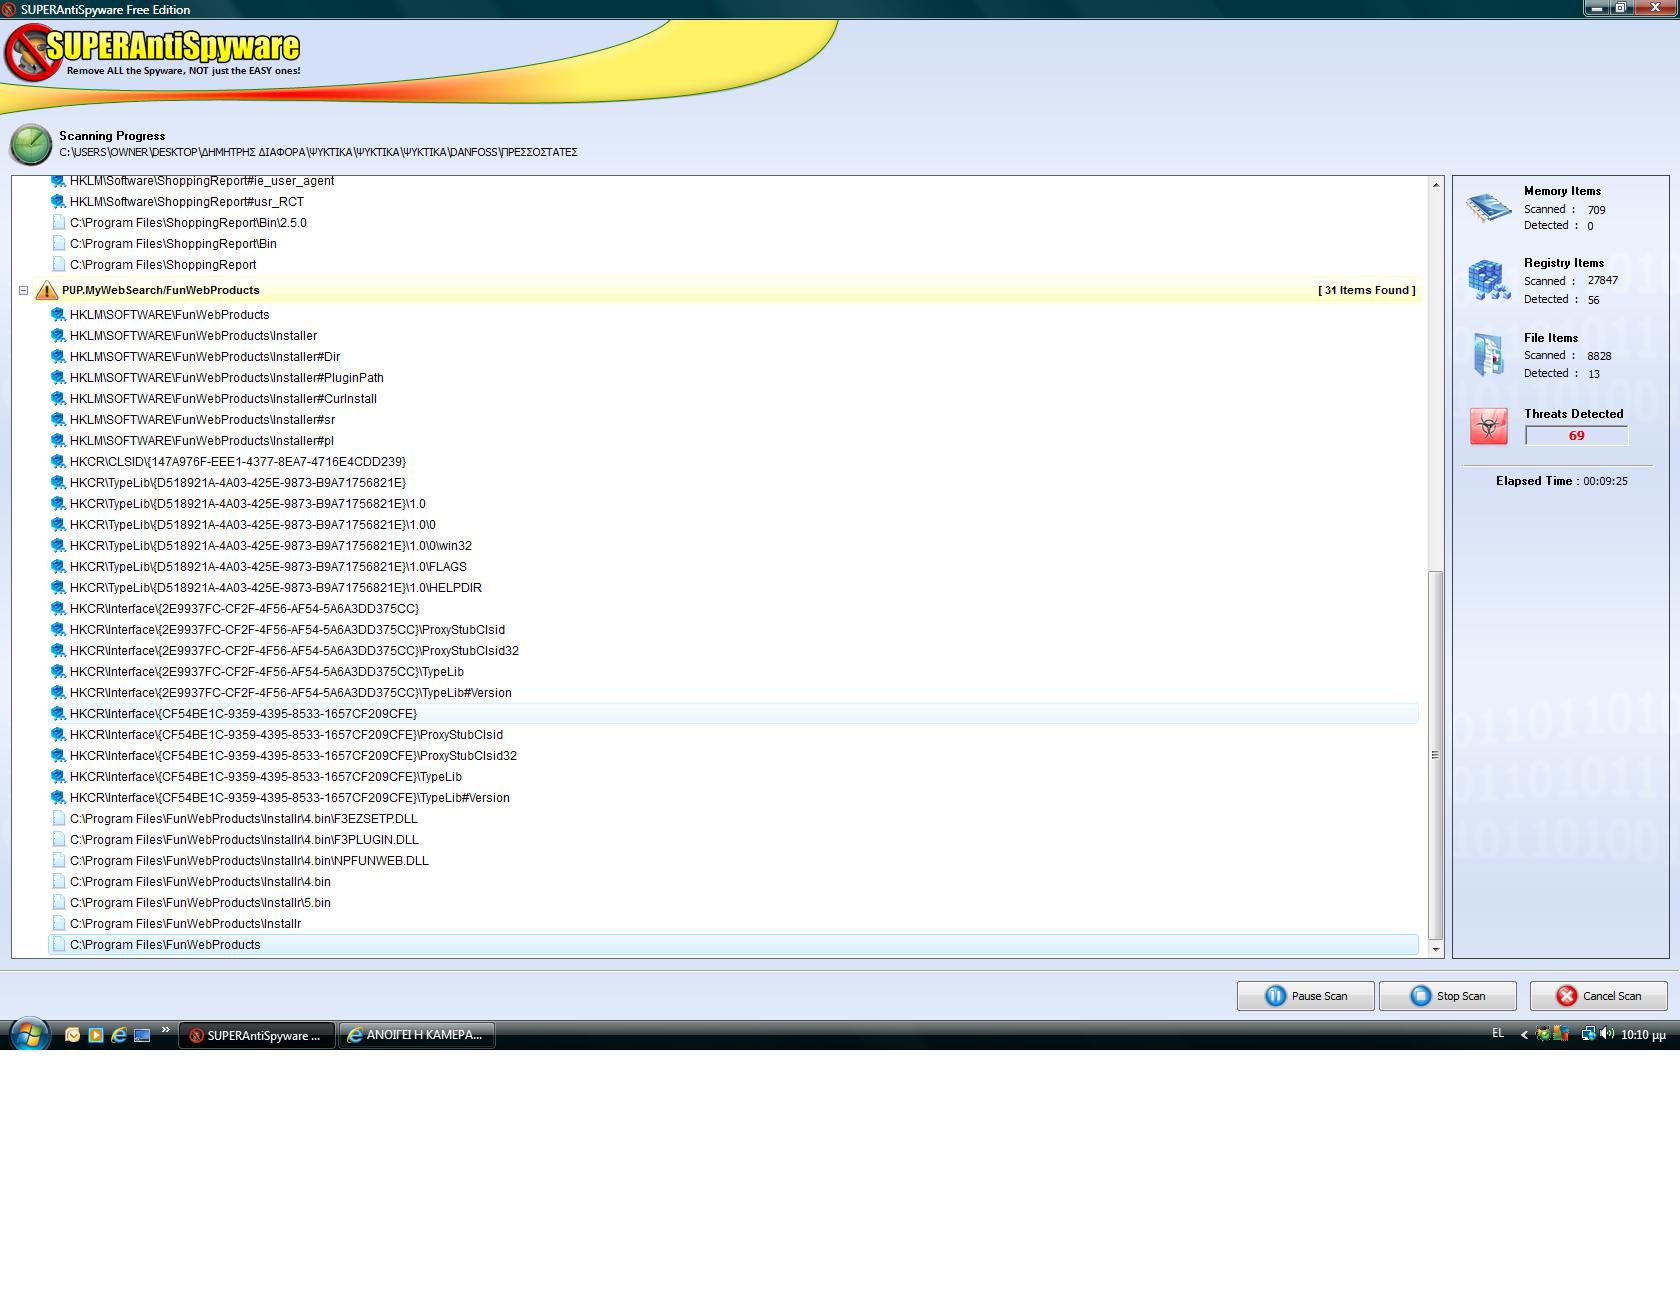
Task: Click registry icon beside HKLM\Software\ShoppingReport#usr_RCT
Action: click(x=58, y=202)
